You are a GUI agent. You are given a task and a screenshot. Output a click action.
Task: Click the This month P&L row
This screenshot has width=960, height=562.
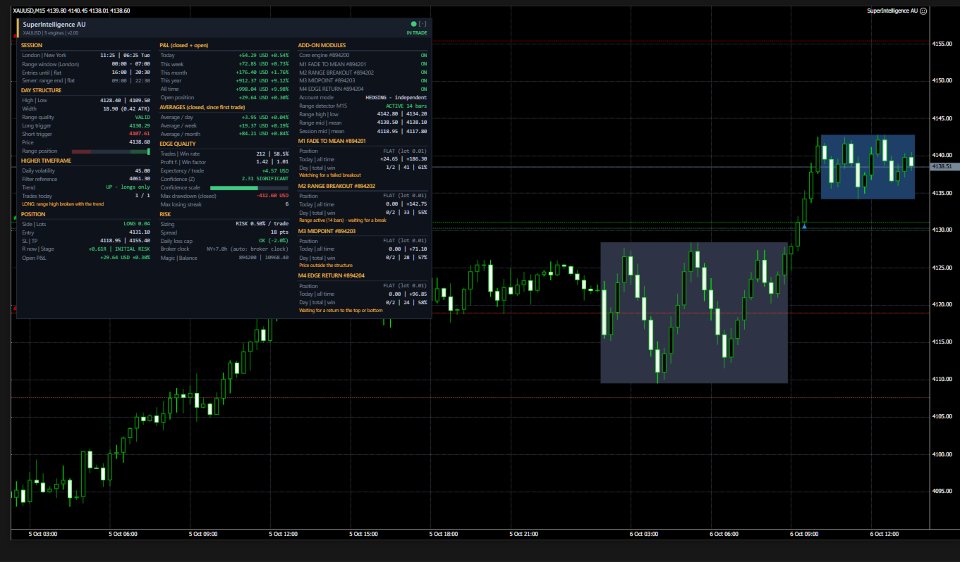(224, 72)
